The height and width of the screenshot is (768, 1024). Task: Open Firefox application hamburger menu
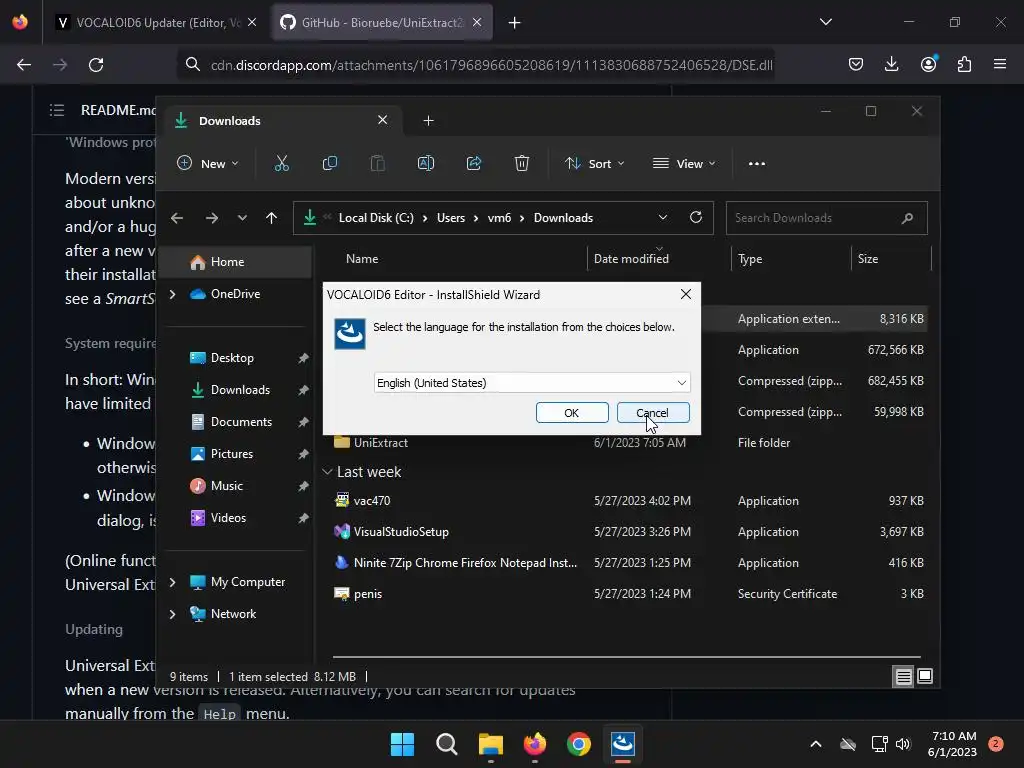point(1000,64)
